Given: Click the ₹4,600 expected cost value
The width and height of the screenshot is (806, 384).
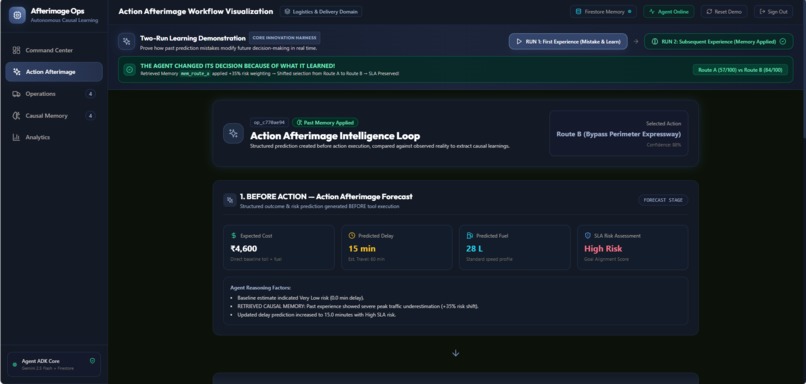Looking at the screenshot, I should (x=244, y=249).
